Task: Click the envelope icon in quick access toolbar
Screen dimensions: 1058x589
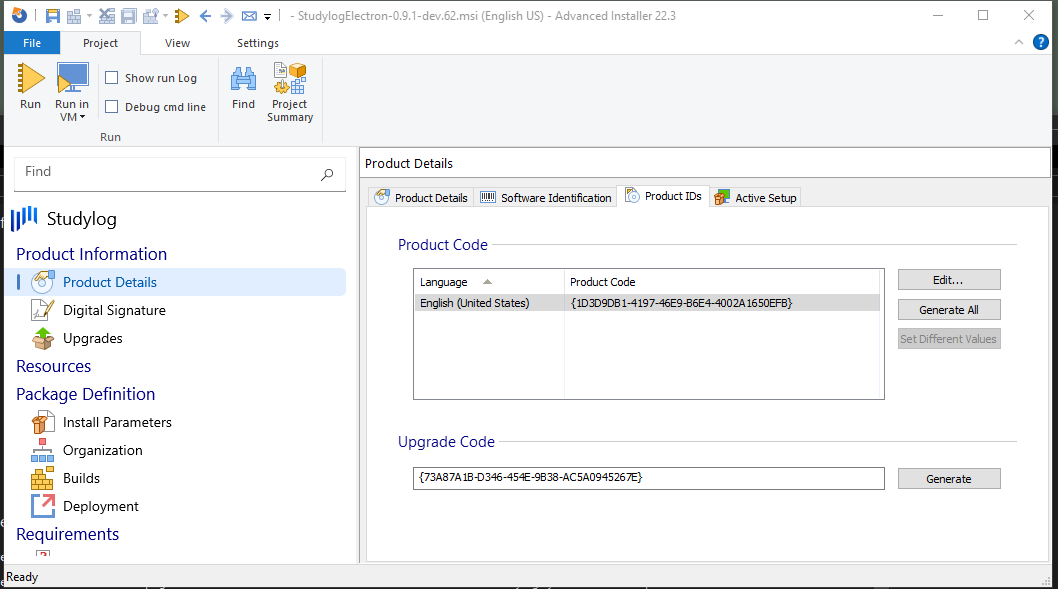Action: coord(249,16)
